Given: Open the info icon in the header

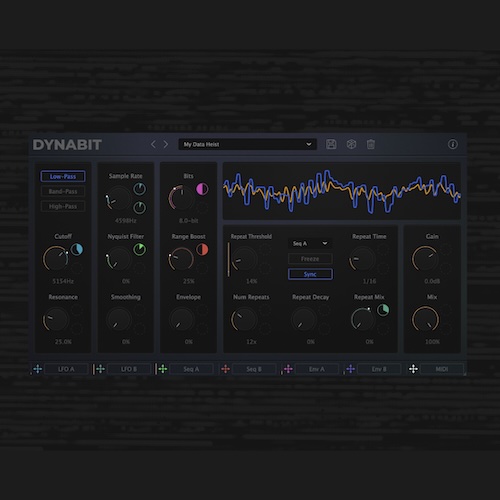Looking at the screenshot, I should coord(452,144).
